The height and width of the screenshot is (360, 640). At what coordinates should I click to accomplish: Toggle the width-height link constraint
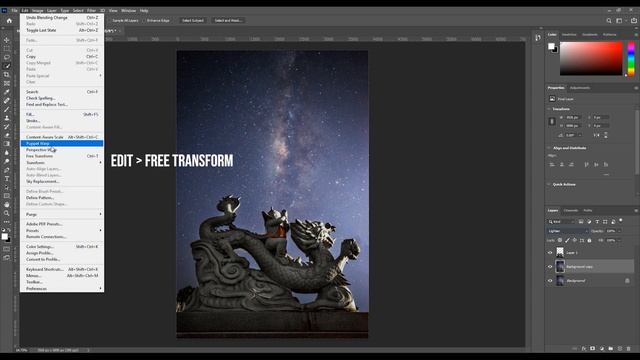pos(552,121)
